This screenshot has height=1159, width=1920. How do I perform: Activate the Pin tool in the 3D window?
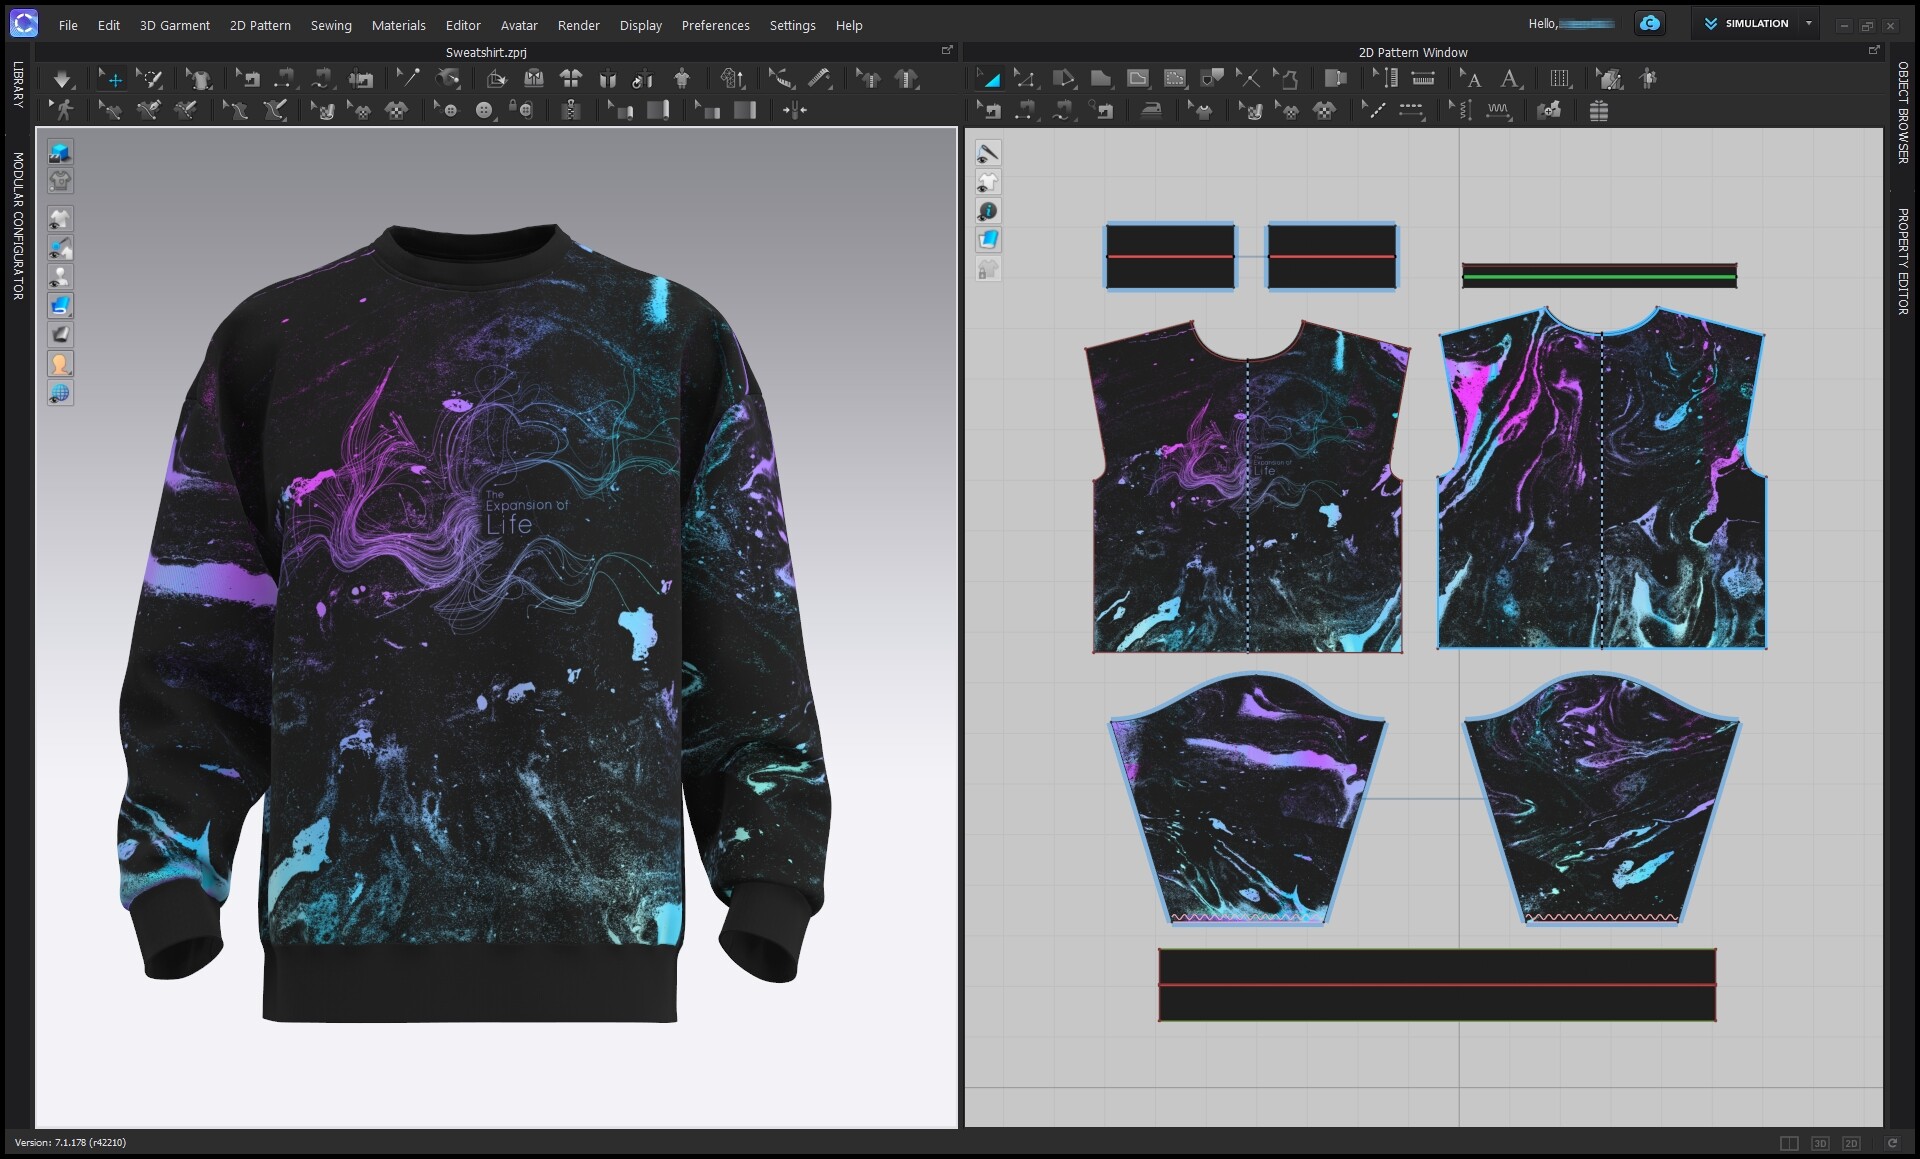408,78
